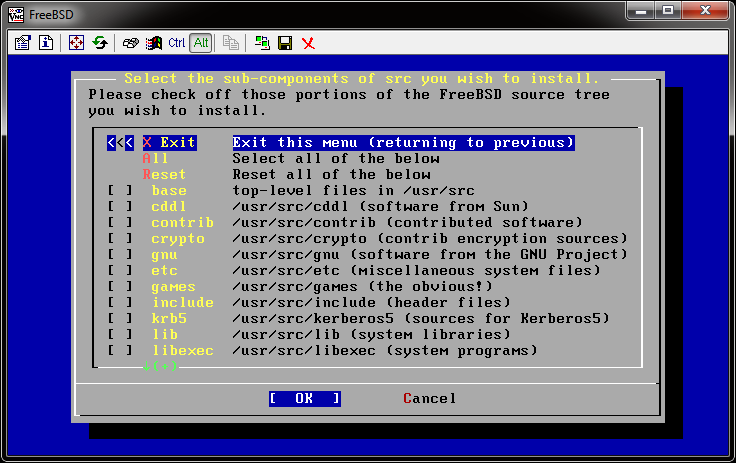The image size is (736, 463).
Task: Check the games source checkbox
Action: point(120,286)
